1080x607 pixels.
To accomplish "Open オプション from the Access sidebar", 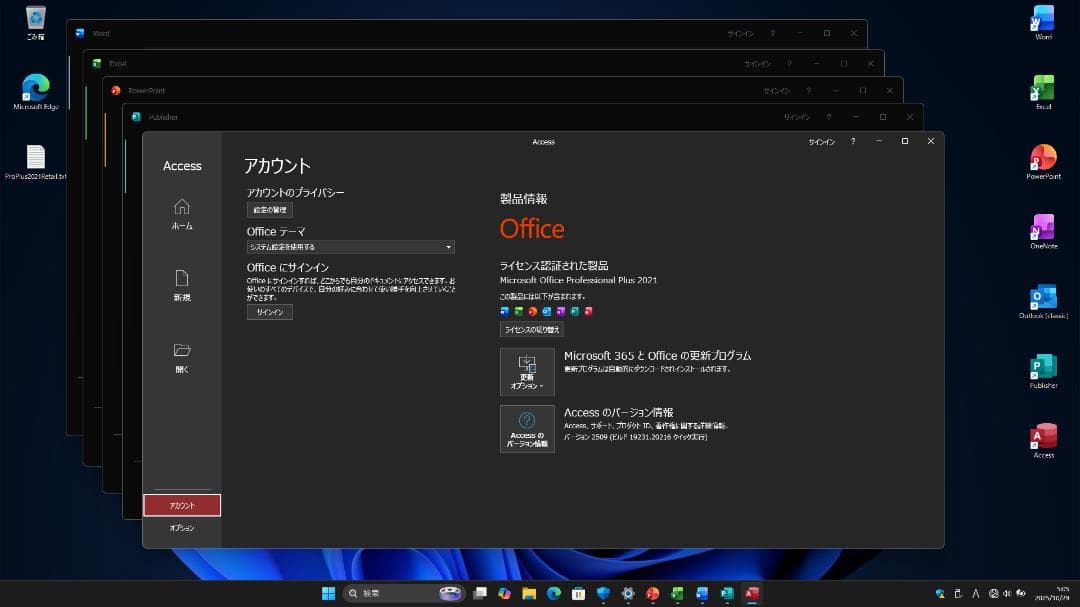I will (x=181, y=527).
